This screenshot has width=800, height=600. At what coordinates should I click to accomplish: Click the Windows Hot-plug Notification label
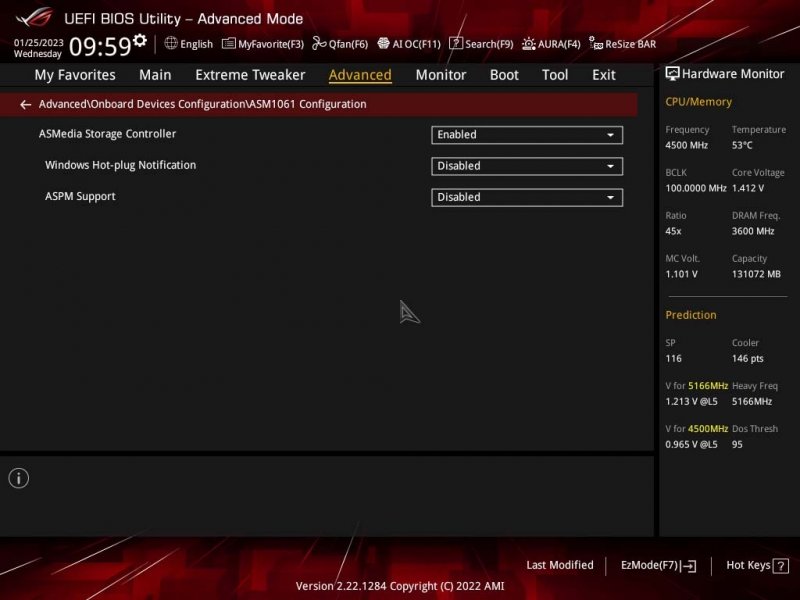[x=120, y=165]
